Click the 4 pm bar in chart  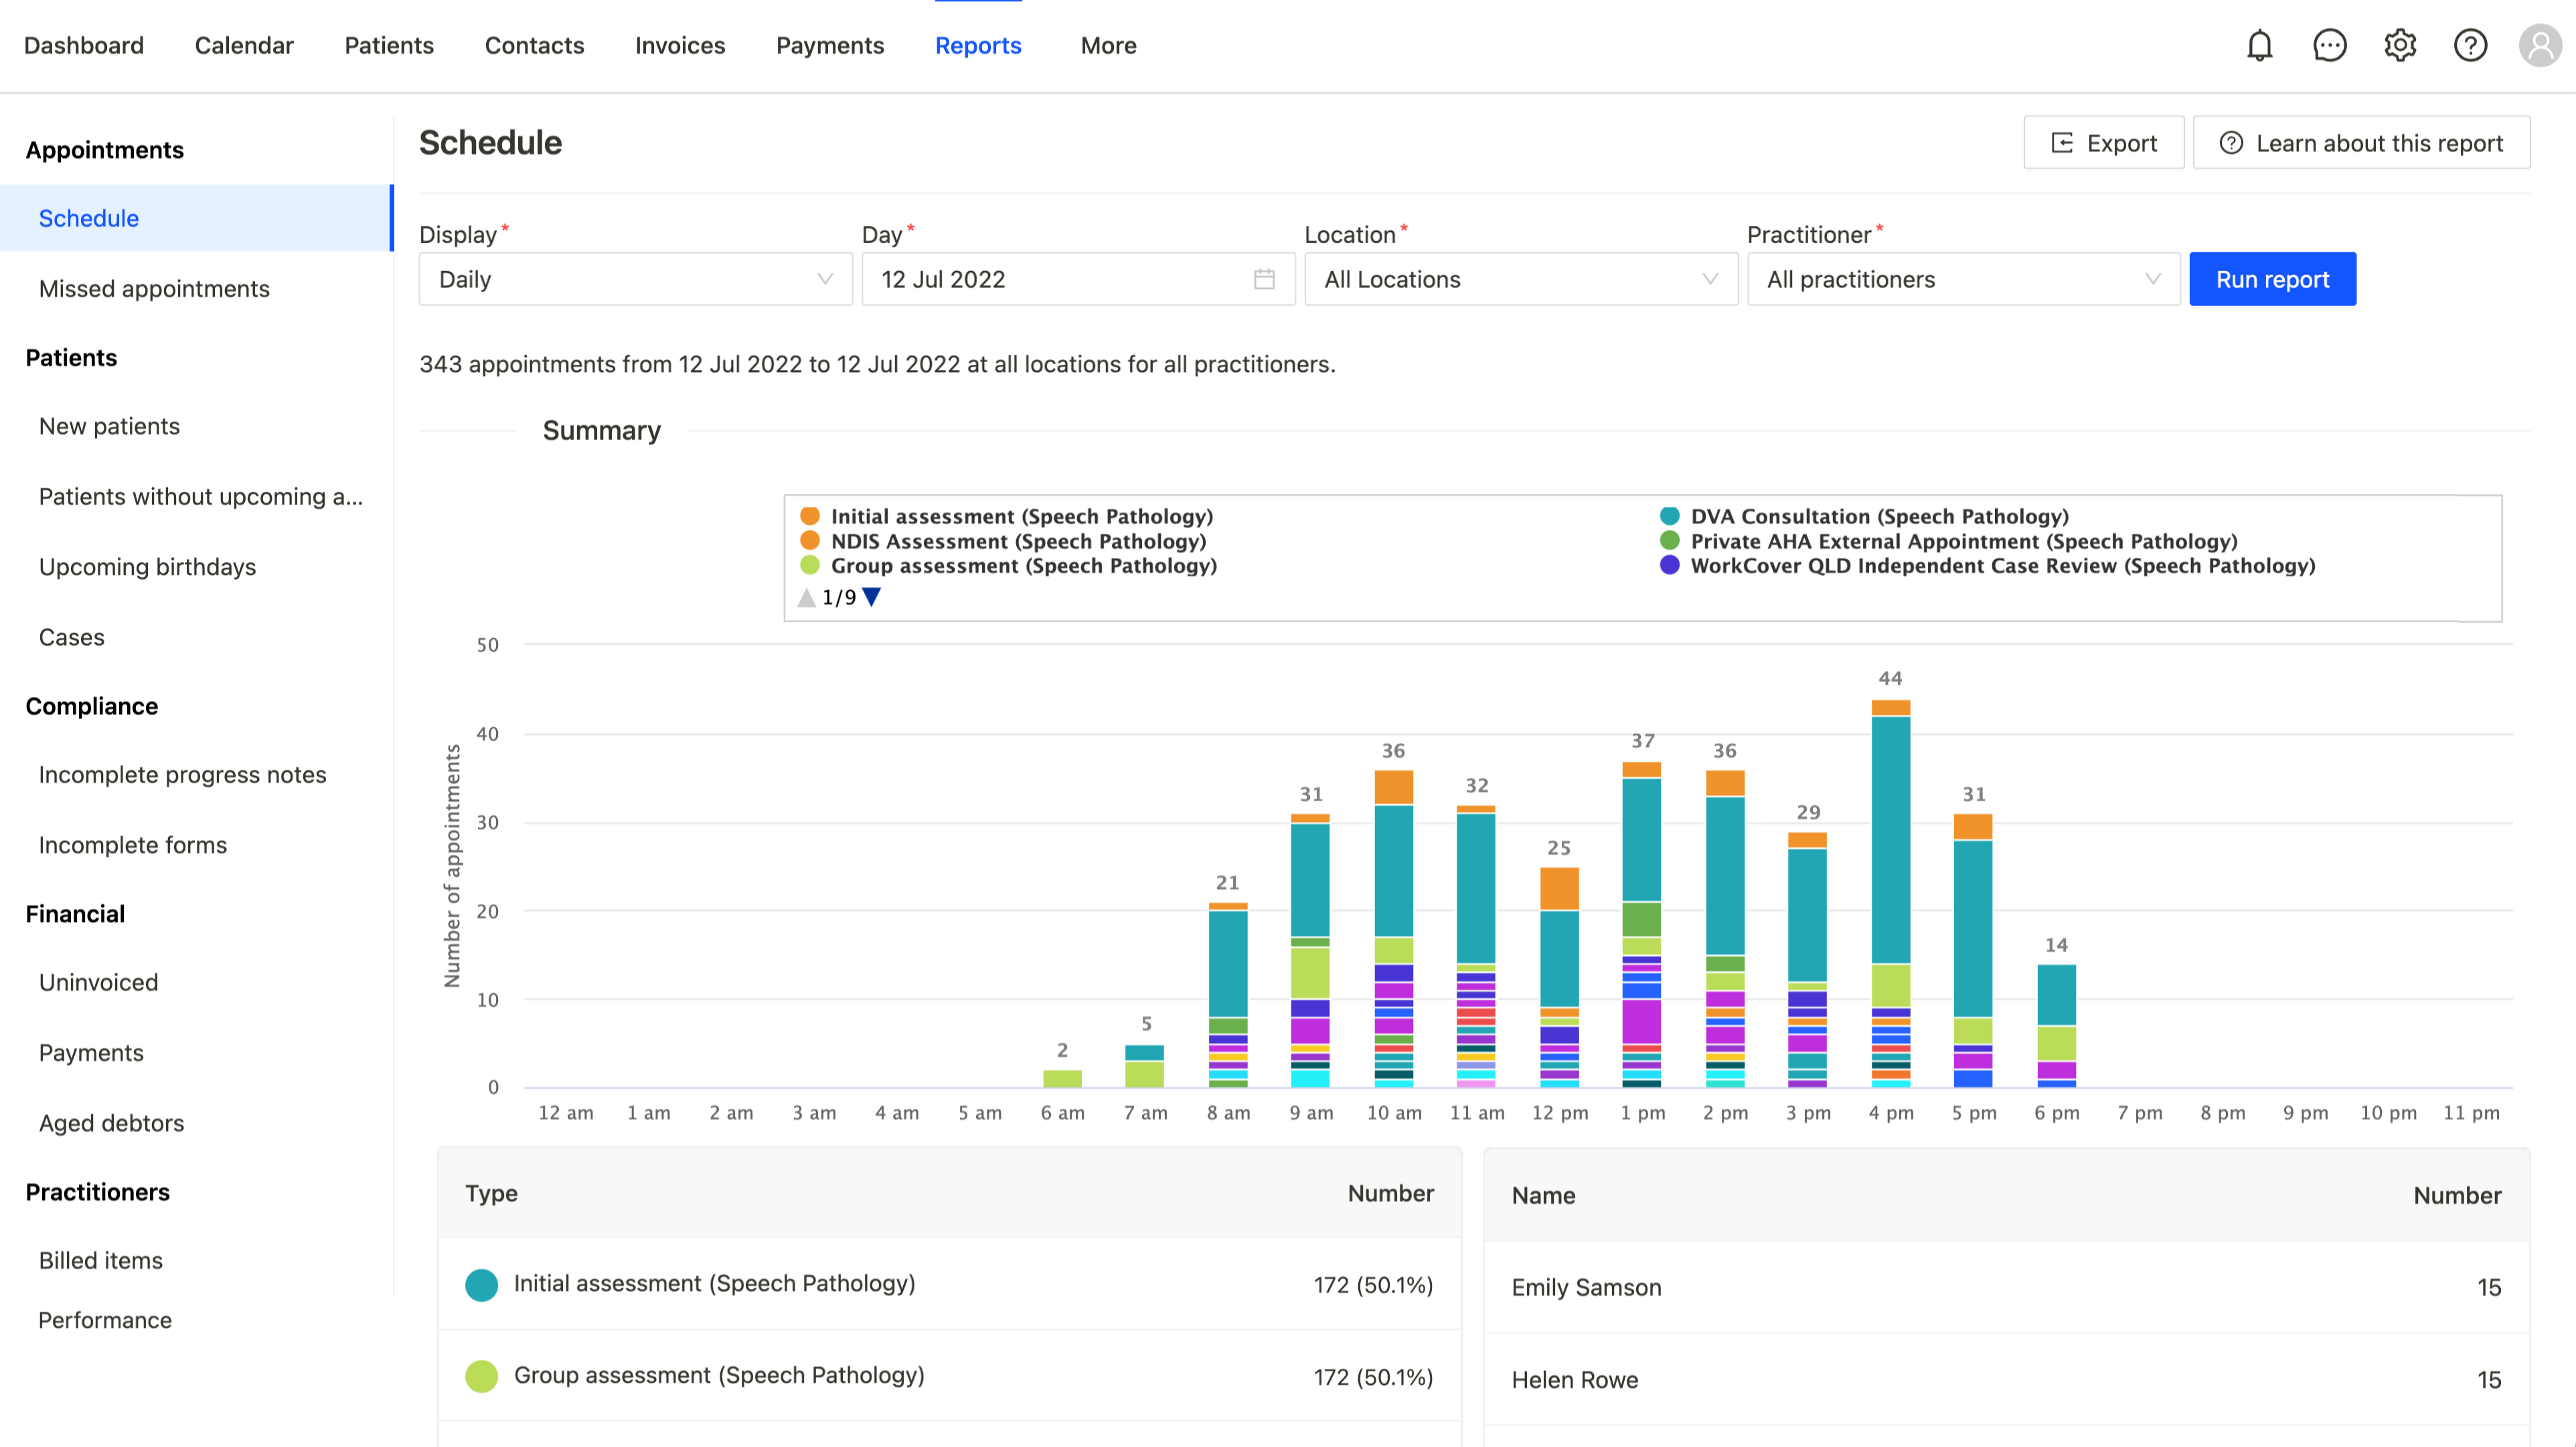(1890, 893)
